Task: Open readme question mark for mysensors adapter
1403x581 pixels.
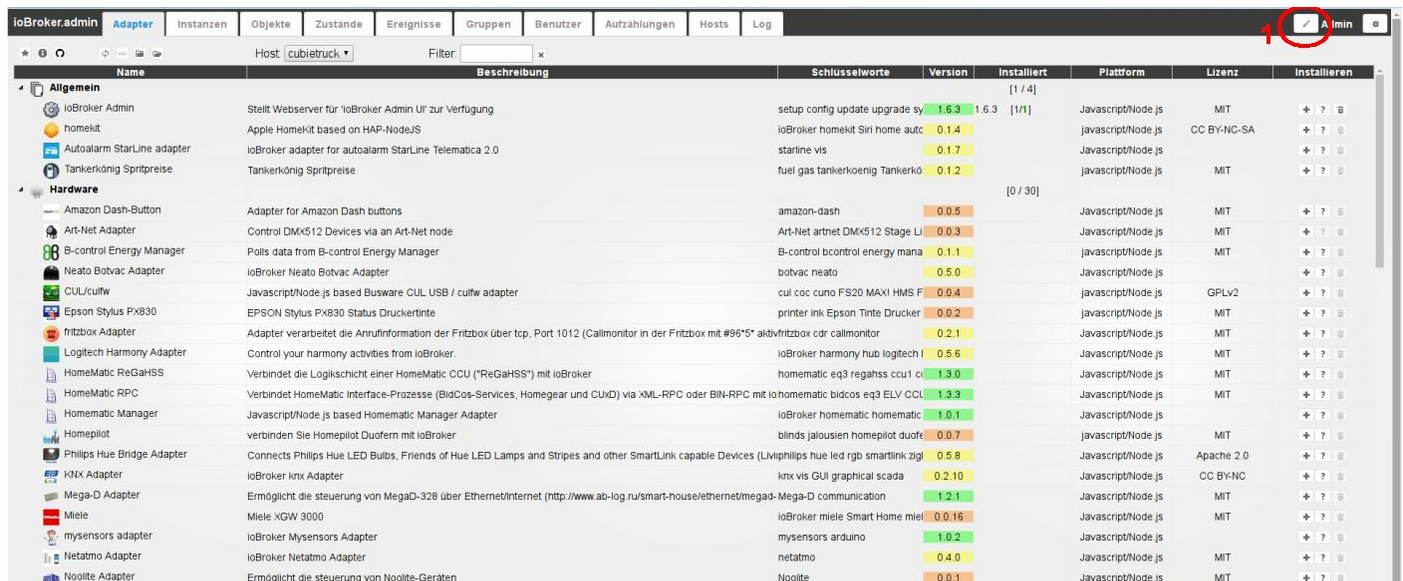Action: pyautogui.click(x=1323, y=537)
